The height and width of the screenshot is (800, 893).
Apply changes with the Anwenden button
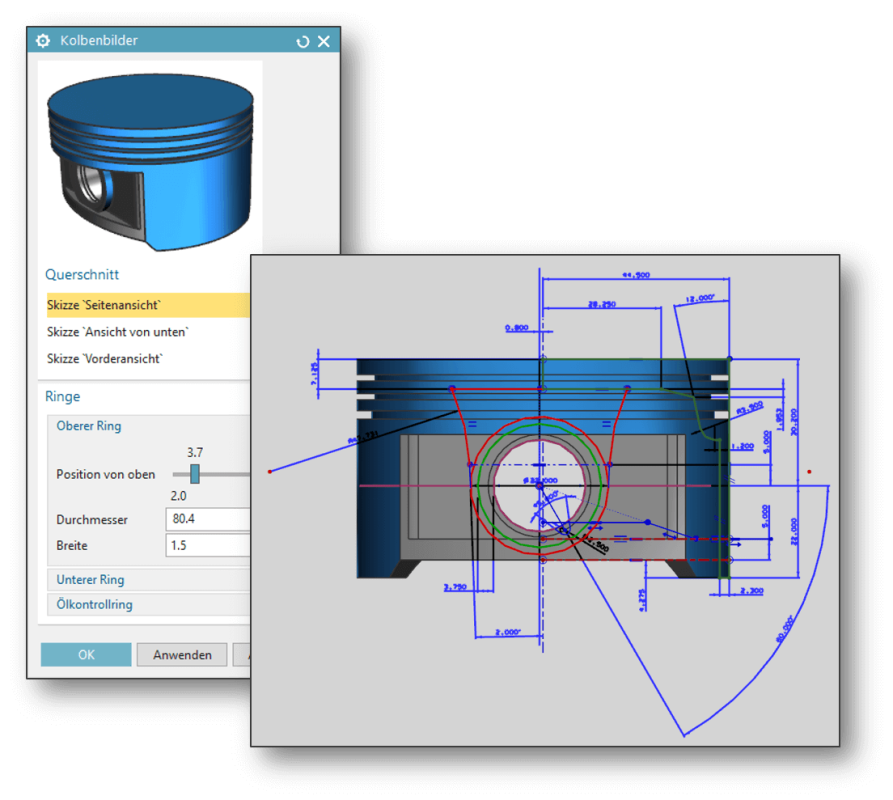coord(181,654)
